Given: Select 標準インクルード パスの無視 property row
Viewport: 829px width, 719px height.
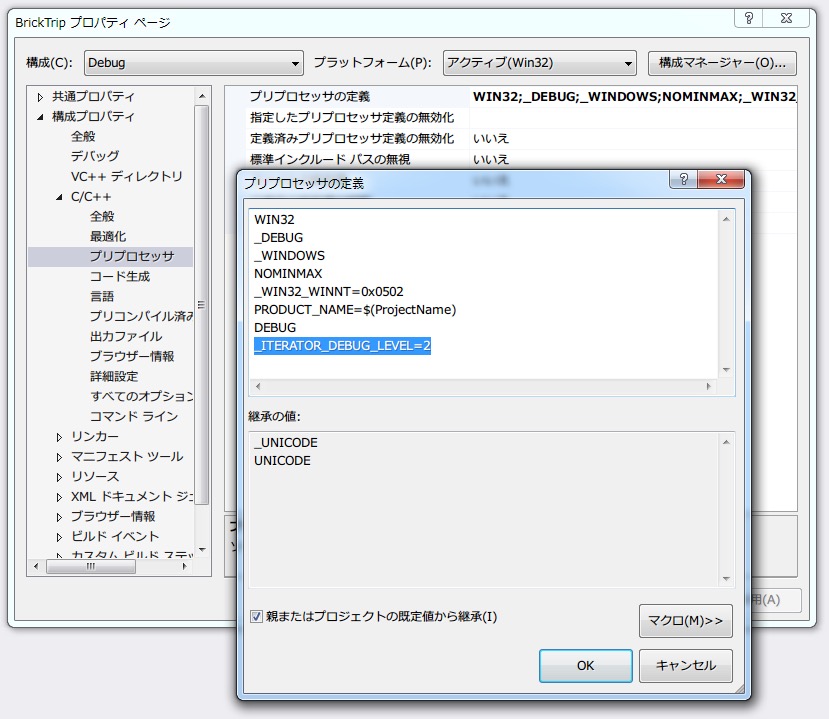Looking at the screenshot, I should (522, 159).
